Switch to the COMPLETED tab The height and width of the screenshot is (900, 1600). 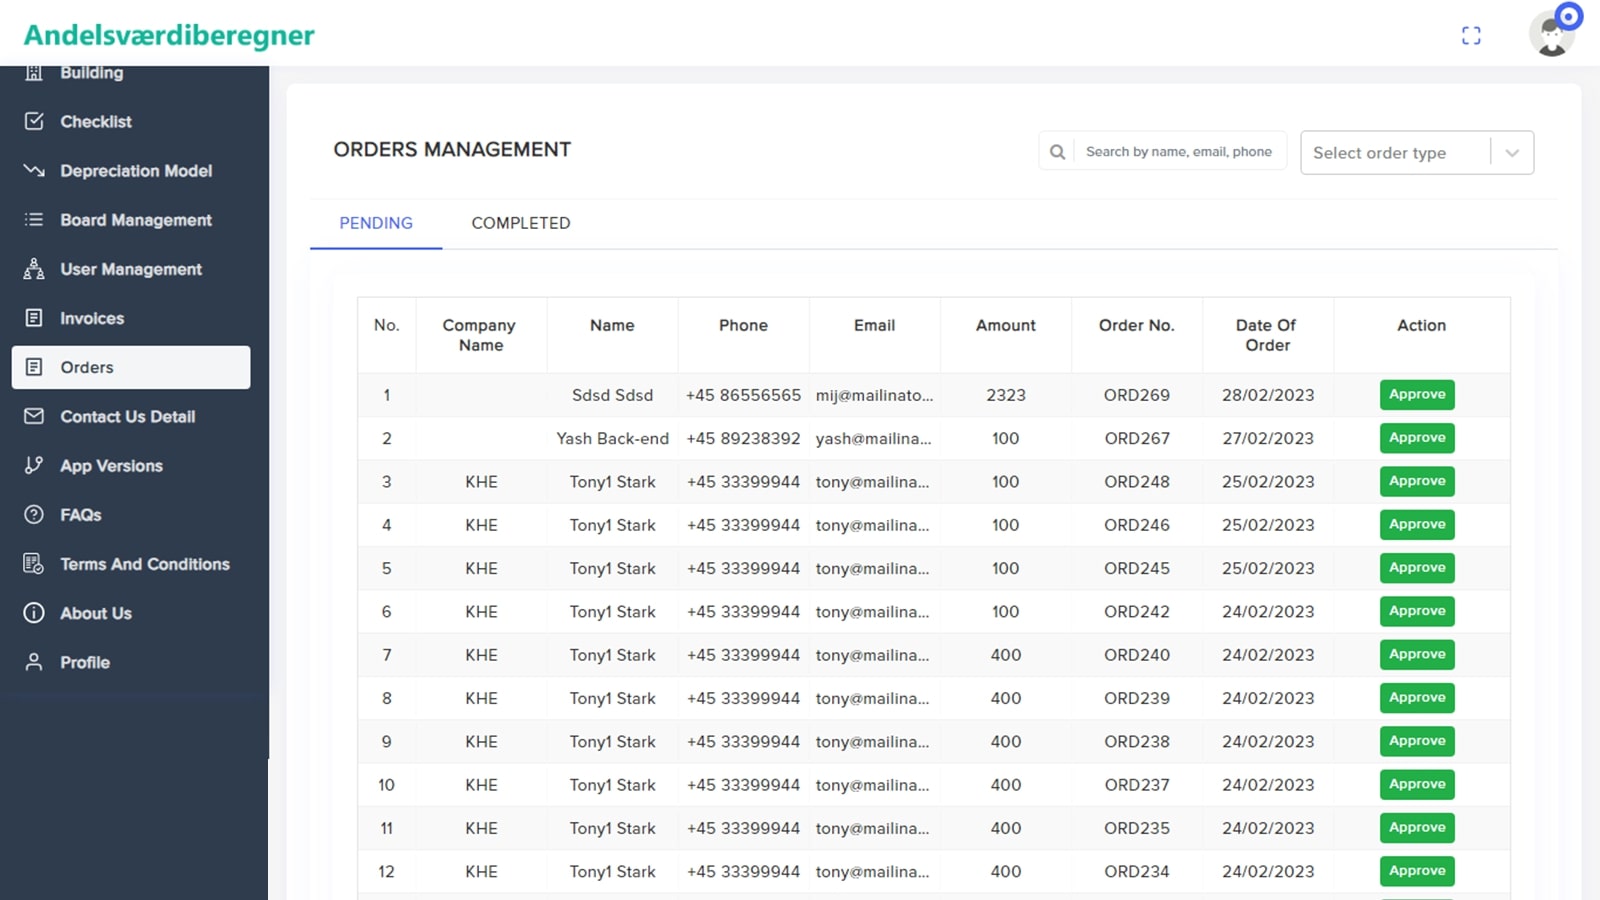[x=520, y=223]
